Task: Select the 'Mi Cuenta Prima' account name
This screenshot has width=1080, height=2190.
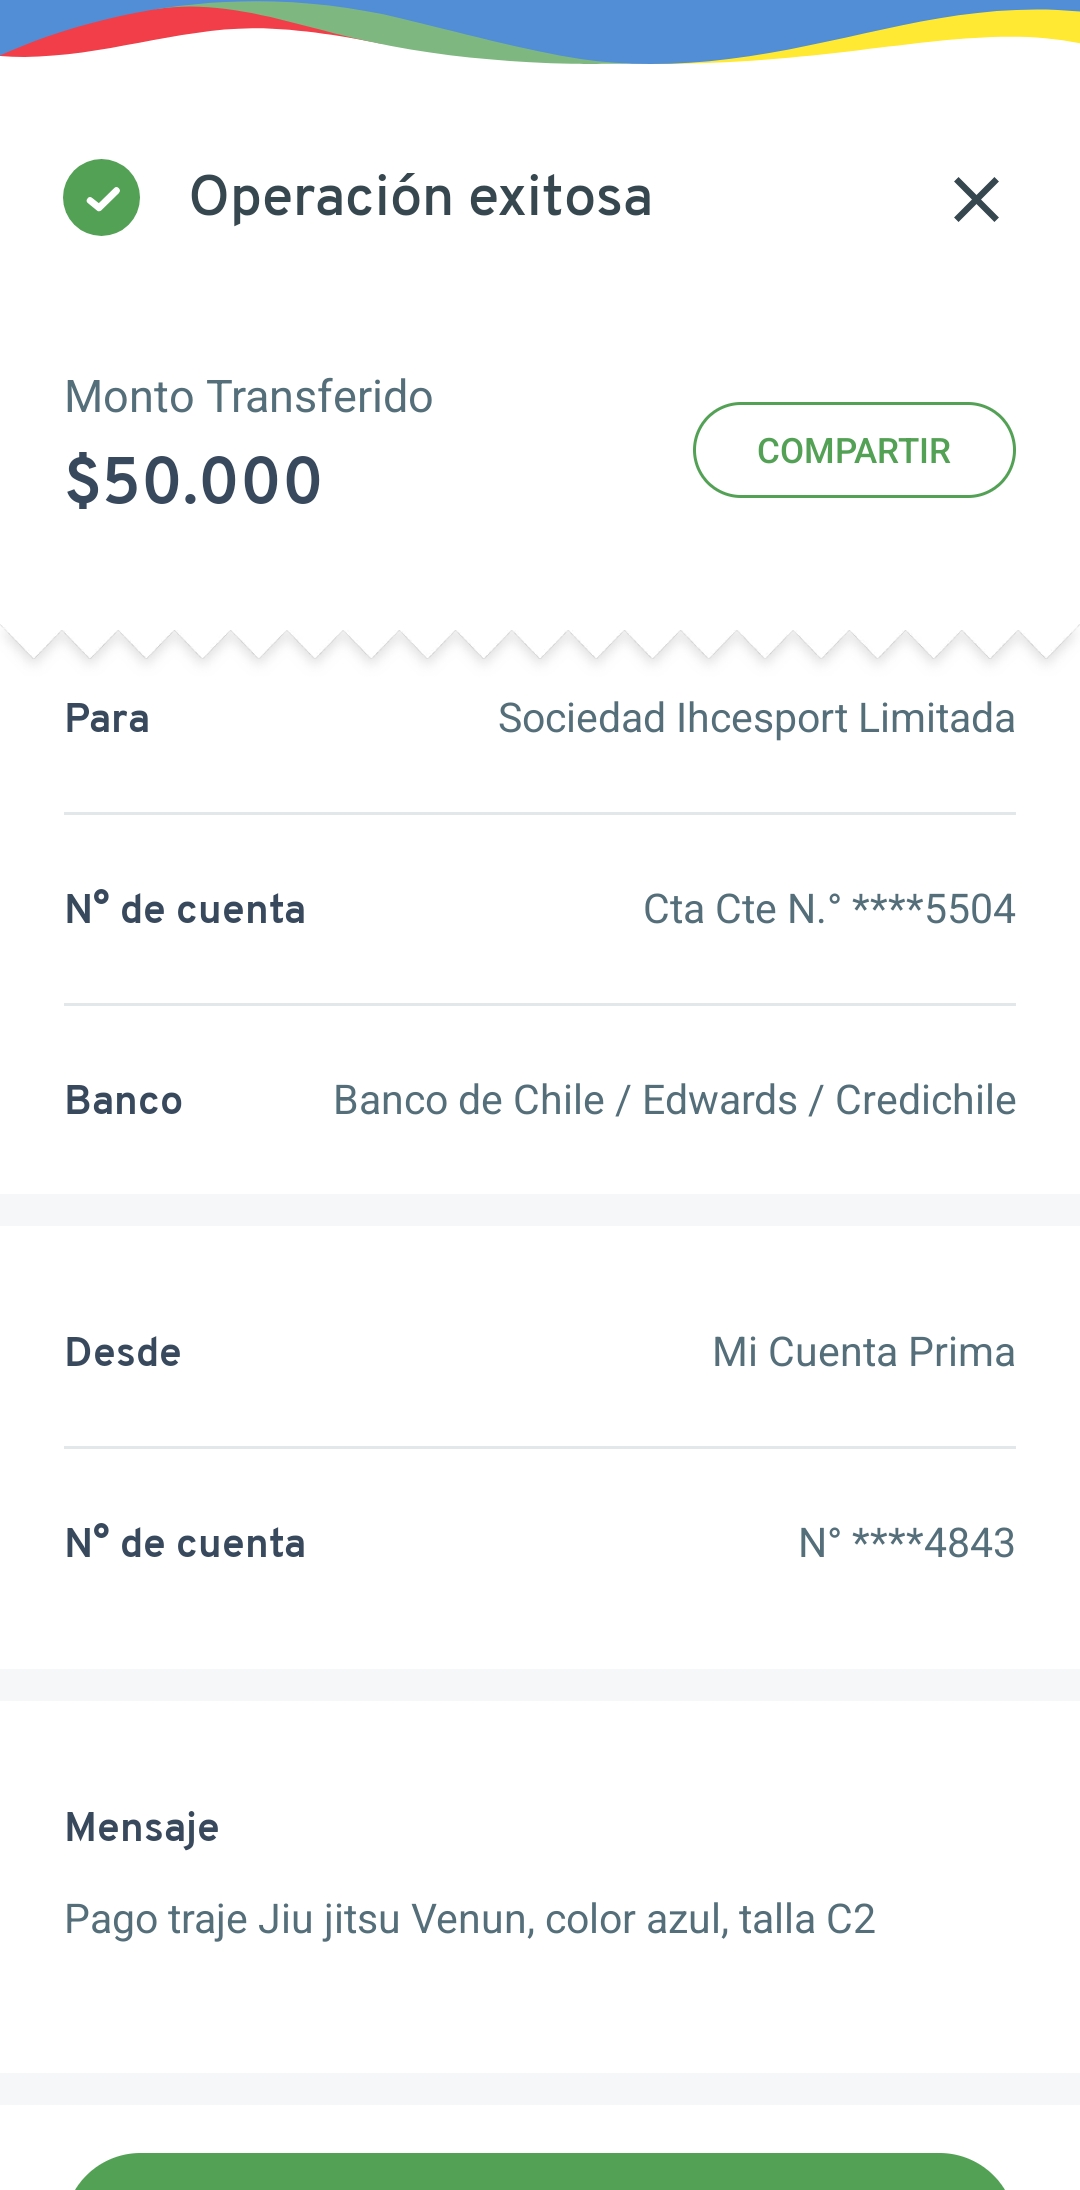Action: [x=863, y=1353]
